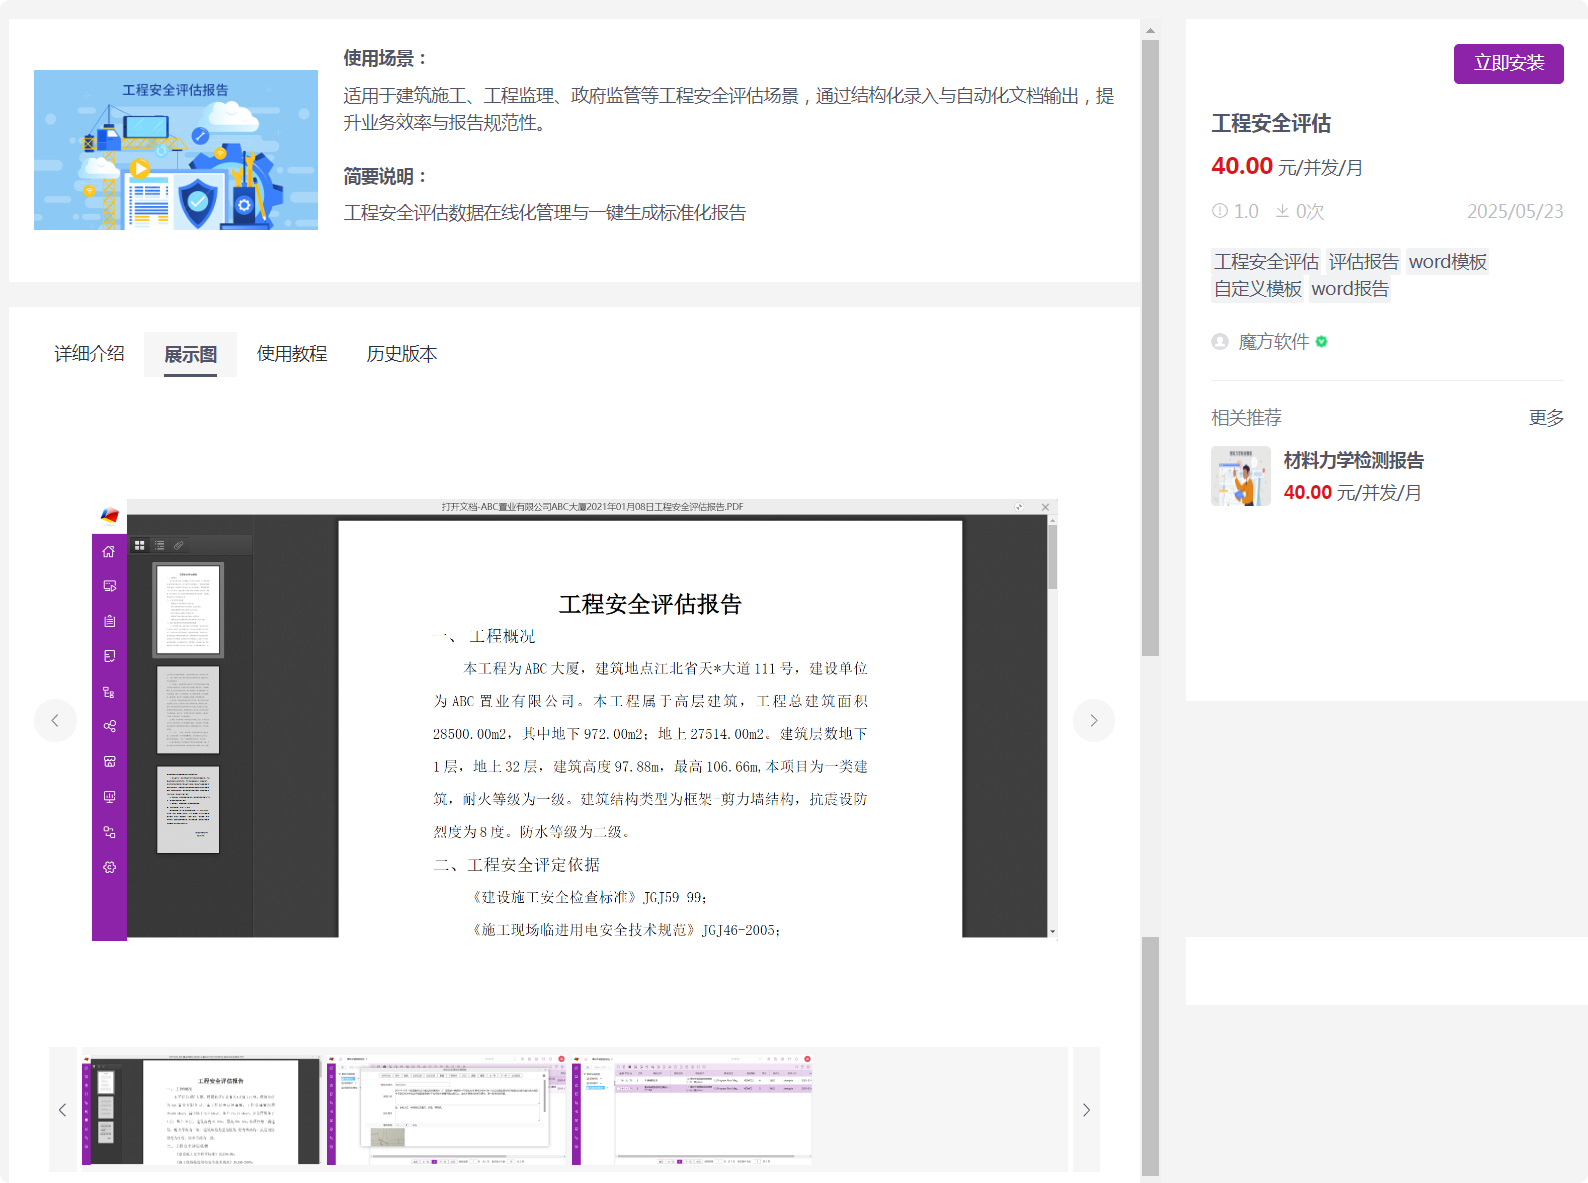
Task: Select the third thumbnail showing table list
Action: 692,1109
